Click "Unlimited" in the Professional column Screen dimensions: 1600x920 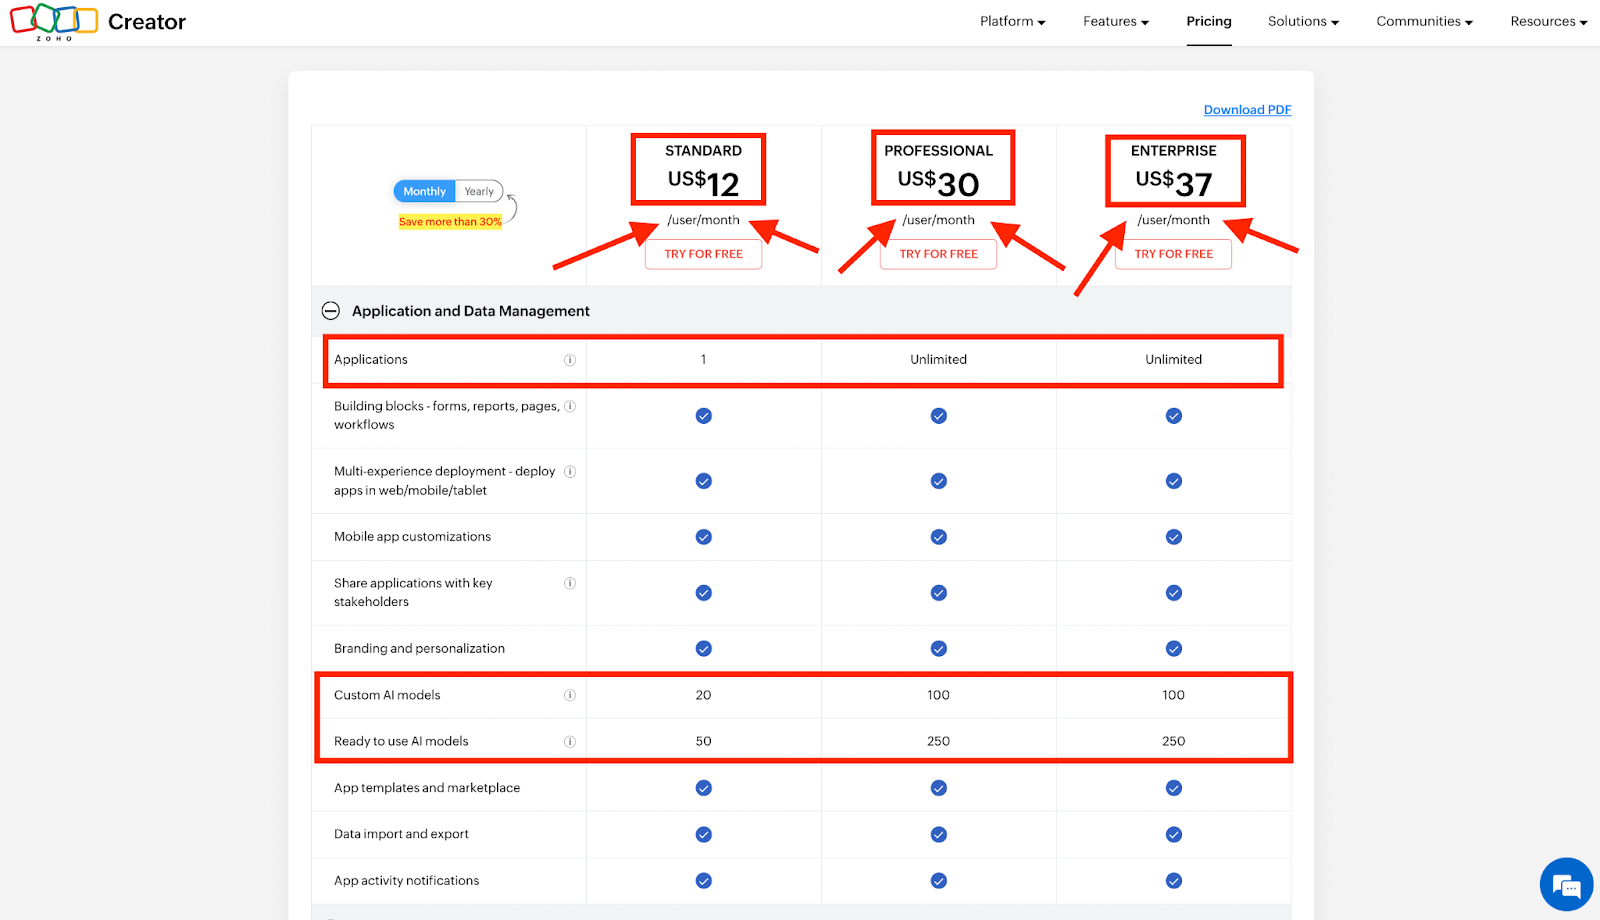pyautogui.click(x=939, y=360)
